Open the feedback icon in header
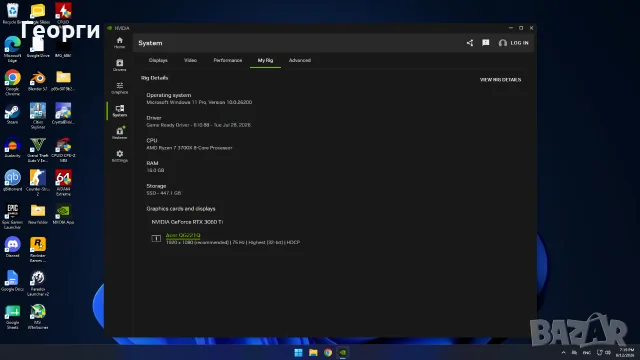Image resolution: width=640 pixels, height=360 pixels. click(x=485, y=43)
